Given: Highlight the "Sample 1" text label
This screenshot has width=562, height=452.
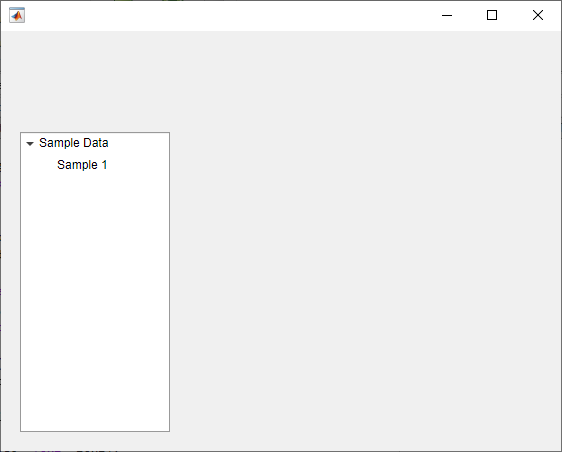Looking at the screenshot, I should [x=82, y=165].
